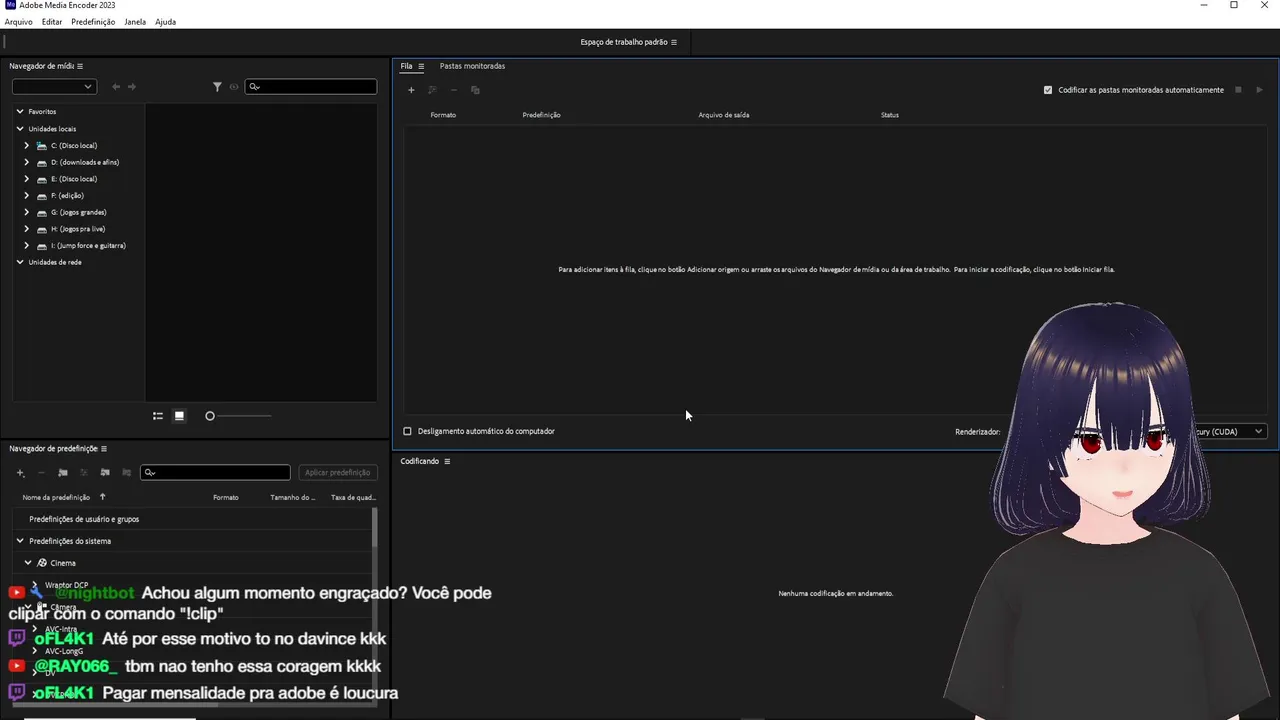Click the add output icon in queue toolbar

coord(432,90)
